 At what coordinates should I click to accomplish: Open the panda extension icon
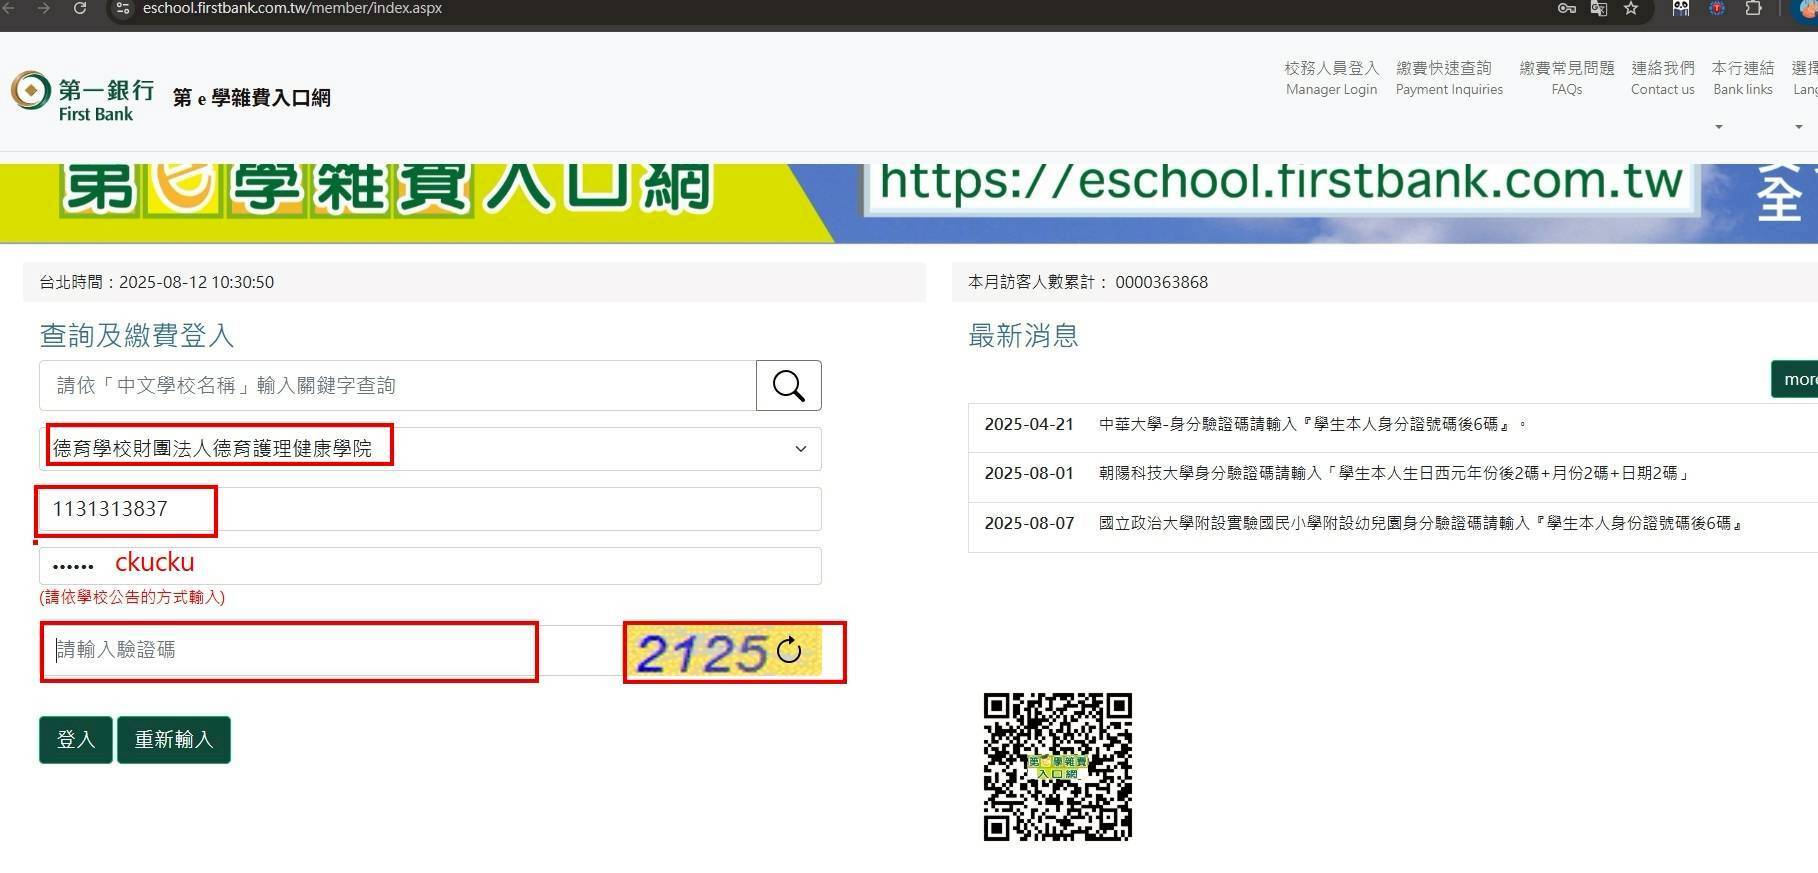click(1681, 9)
